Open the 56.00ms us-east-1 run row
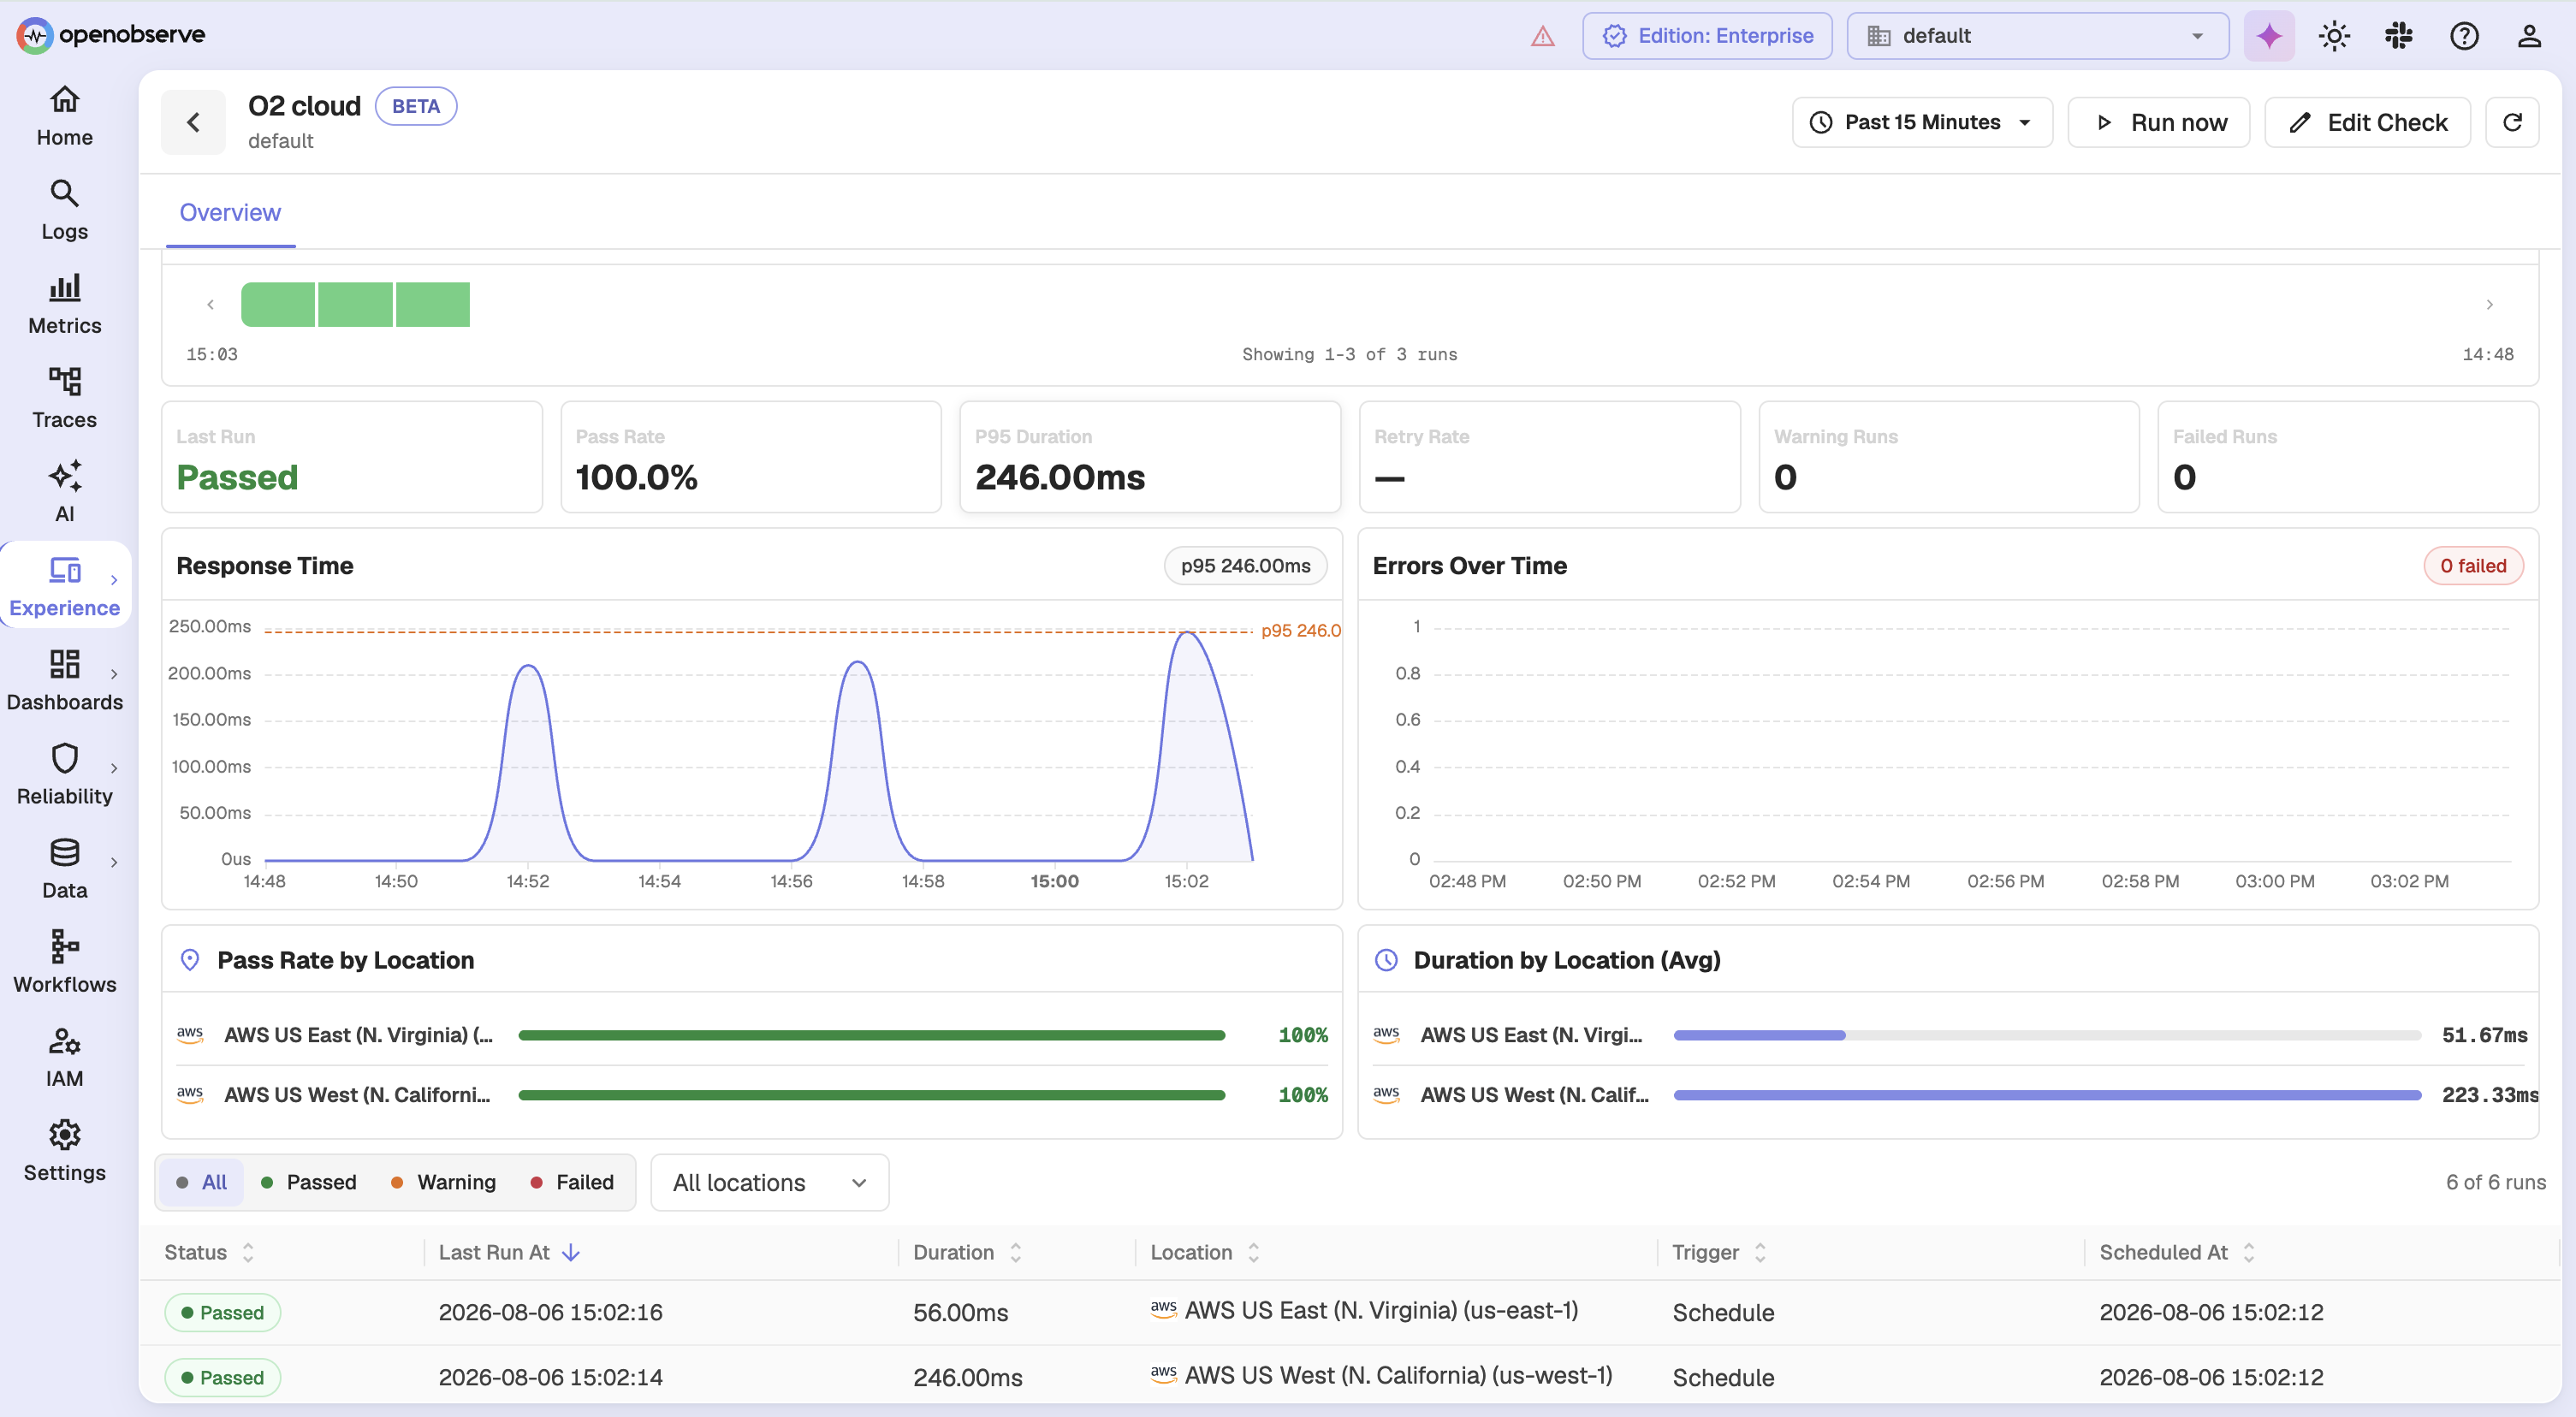The width and height of the screenshot is (2576, 1417). click(x=1350, y=1312)
